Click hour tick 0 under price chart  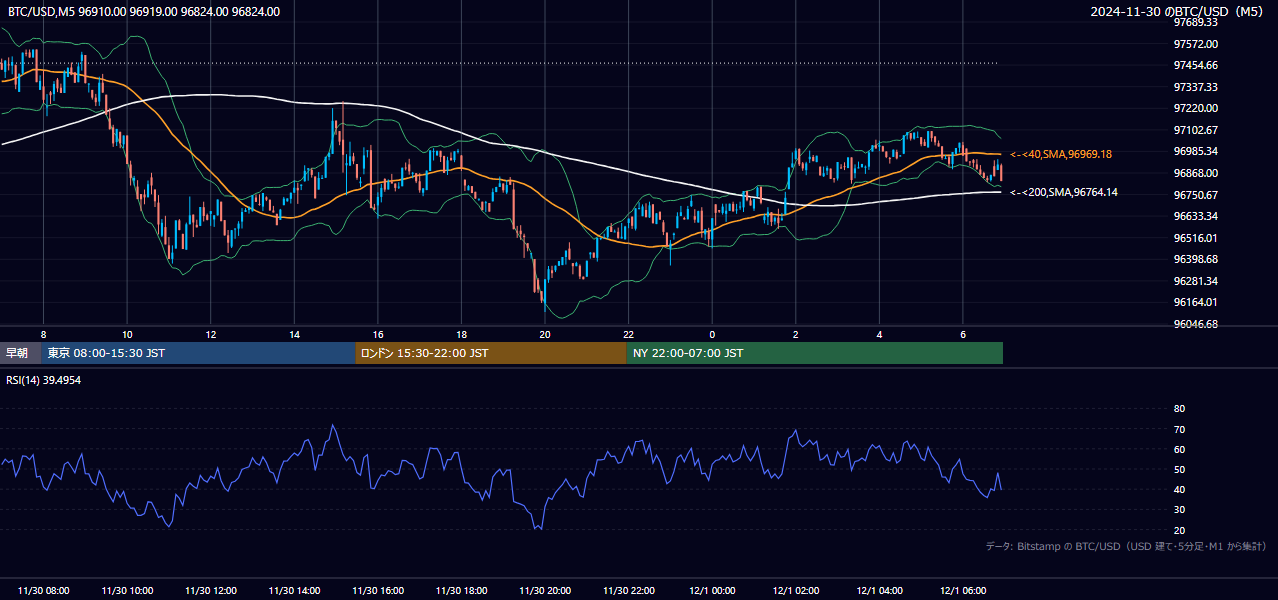(x=712, y=334)
